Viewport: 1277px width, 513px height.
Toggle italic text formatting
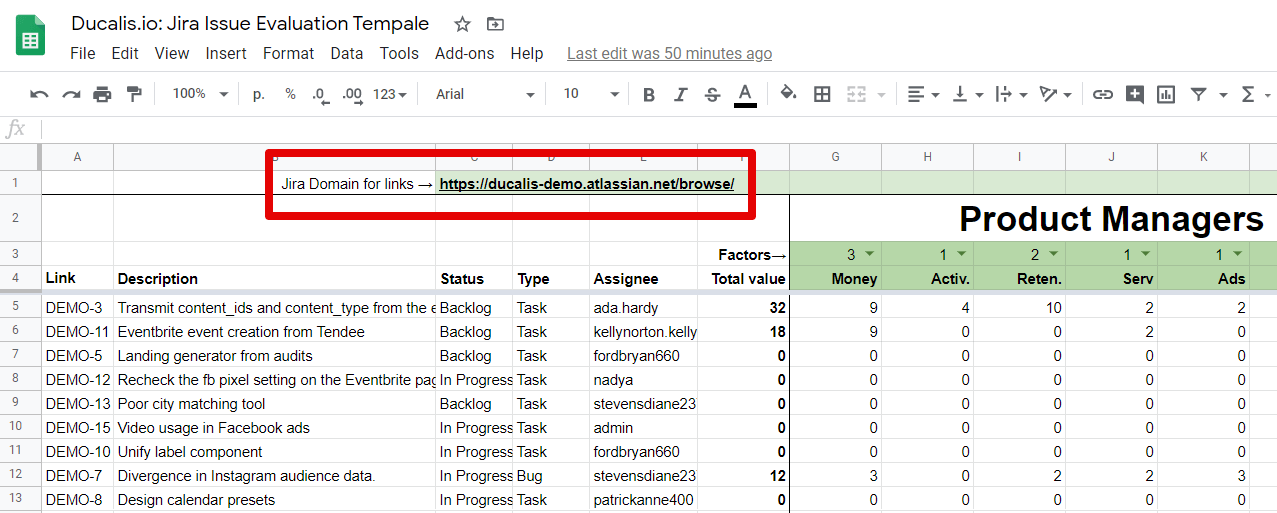pyautogui.click(x=681, y=94)
